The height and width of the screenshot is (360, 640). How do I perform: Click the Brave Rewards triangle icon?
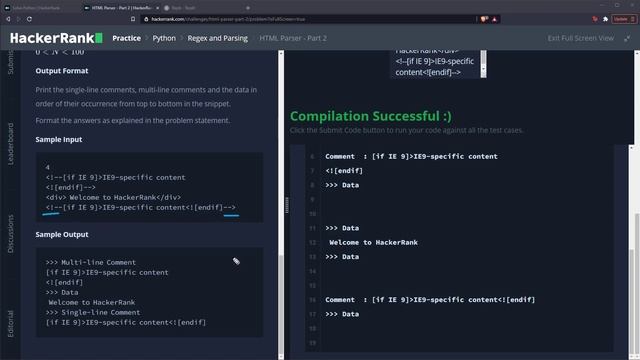(x=495, y=19)
